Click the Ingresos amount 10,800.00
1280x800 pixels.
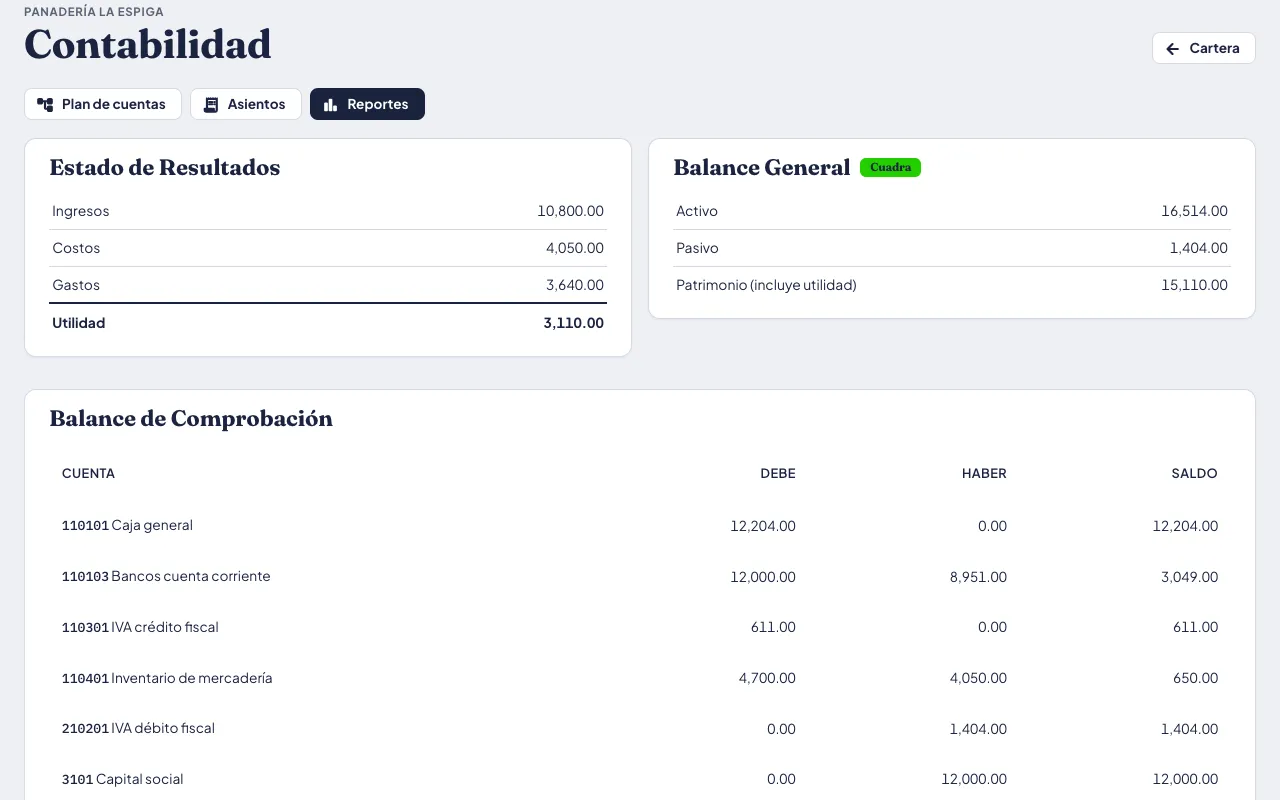point(570,211)
